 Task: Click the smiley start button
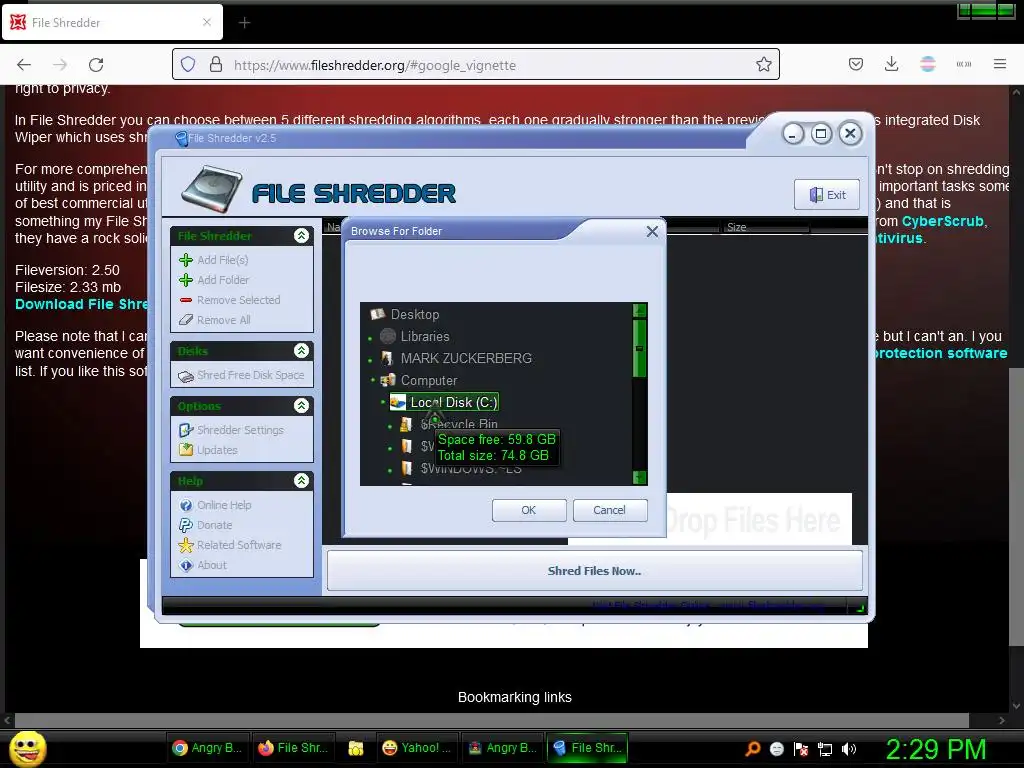point(28,748)
